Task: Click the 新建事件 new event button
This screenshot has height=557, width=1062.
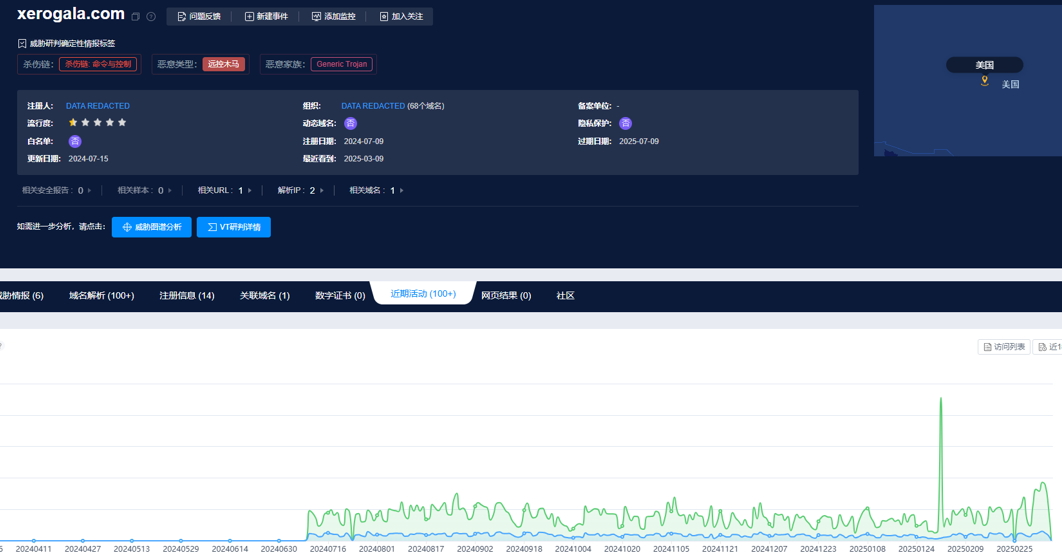Action: pyautogui.click(x=266, y=16)
